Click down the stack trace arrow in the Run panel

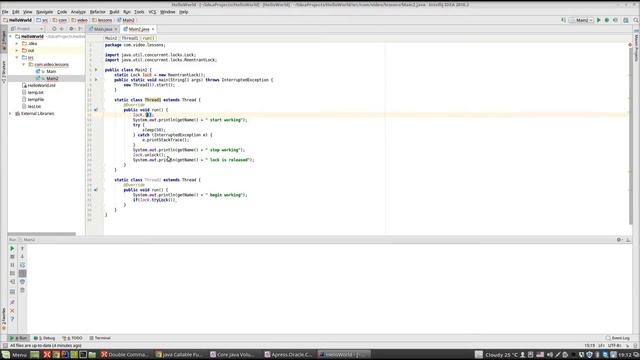point(22,257)
